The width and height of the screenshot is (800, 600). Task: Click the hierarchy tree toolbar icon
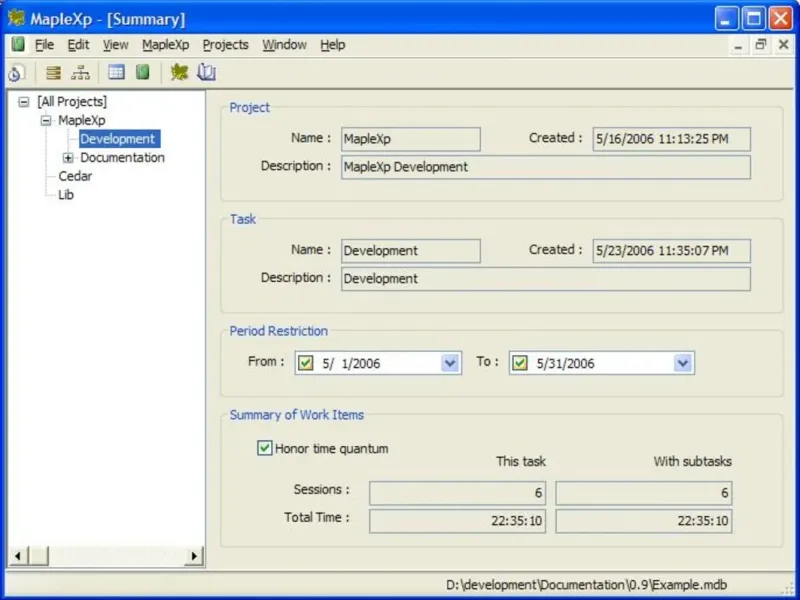click(x=80, y=72)
